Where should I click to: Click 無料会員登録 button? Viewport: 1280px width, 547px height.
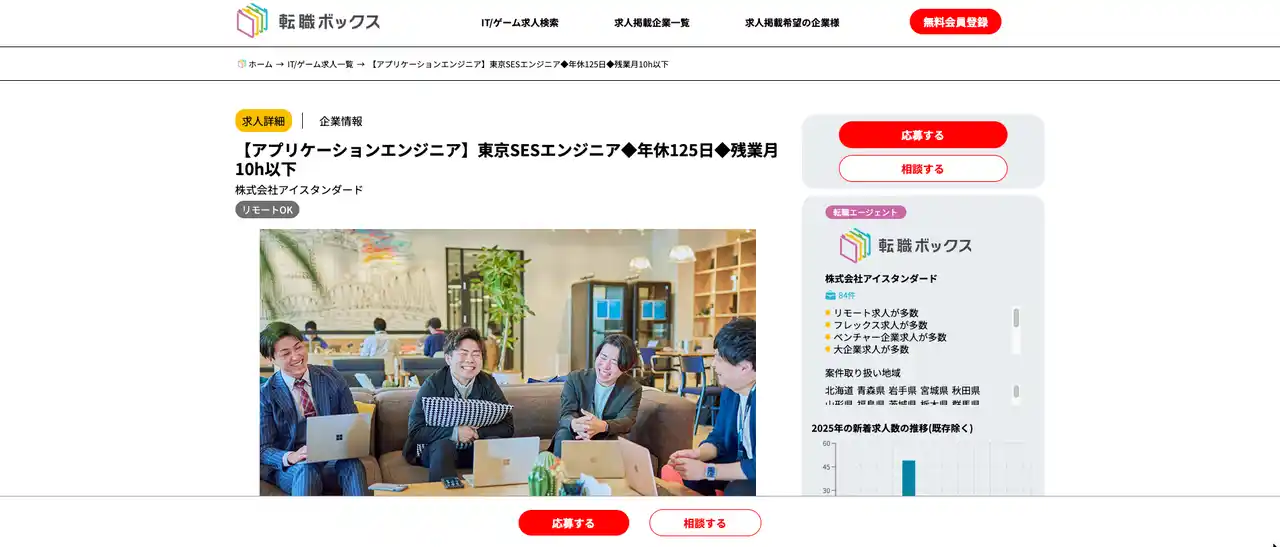point(955,21)
